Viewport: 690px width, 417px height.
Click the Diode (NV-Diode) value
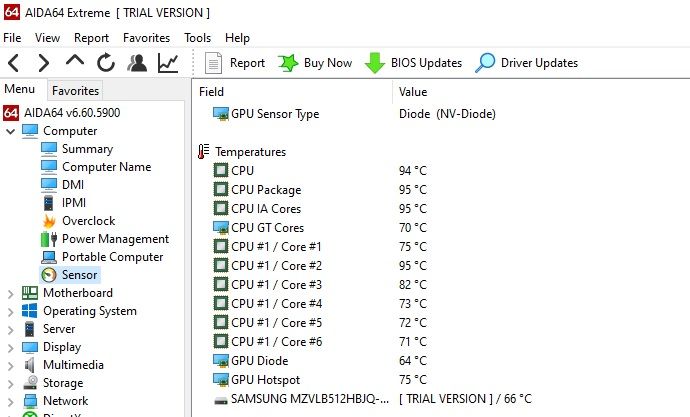click(x=447, y=114)
